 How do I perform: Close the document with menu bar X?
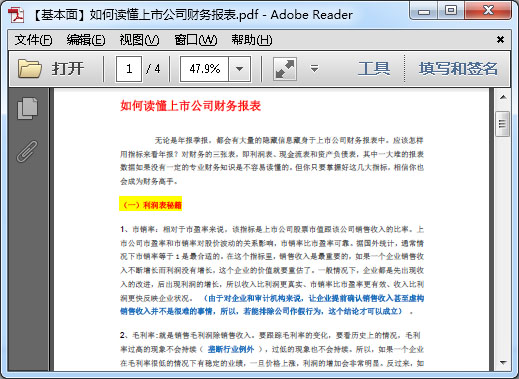(500, 40)
